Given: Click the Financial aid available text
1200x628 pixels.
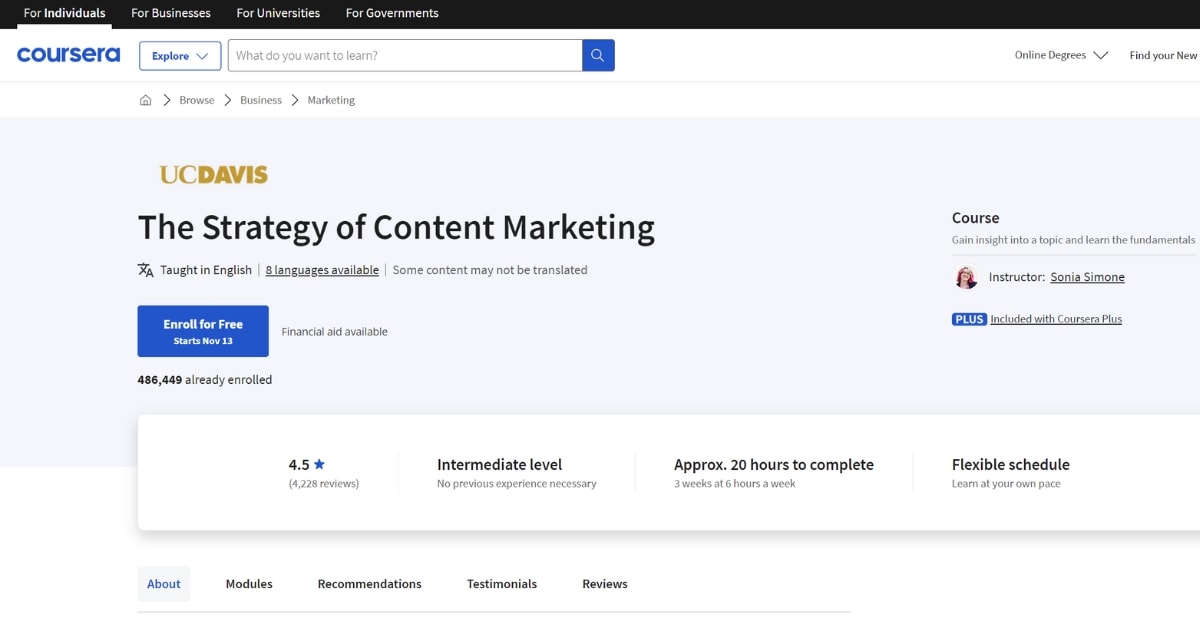Looking at the screenshot, I should coord(335,332).
